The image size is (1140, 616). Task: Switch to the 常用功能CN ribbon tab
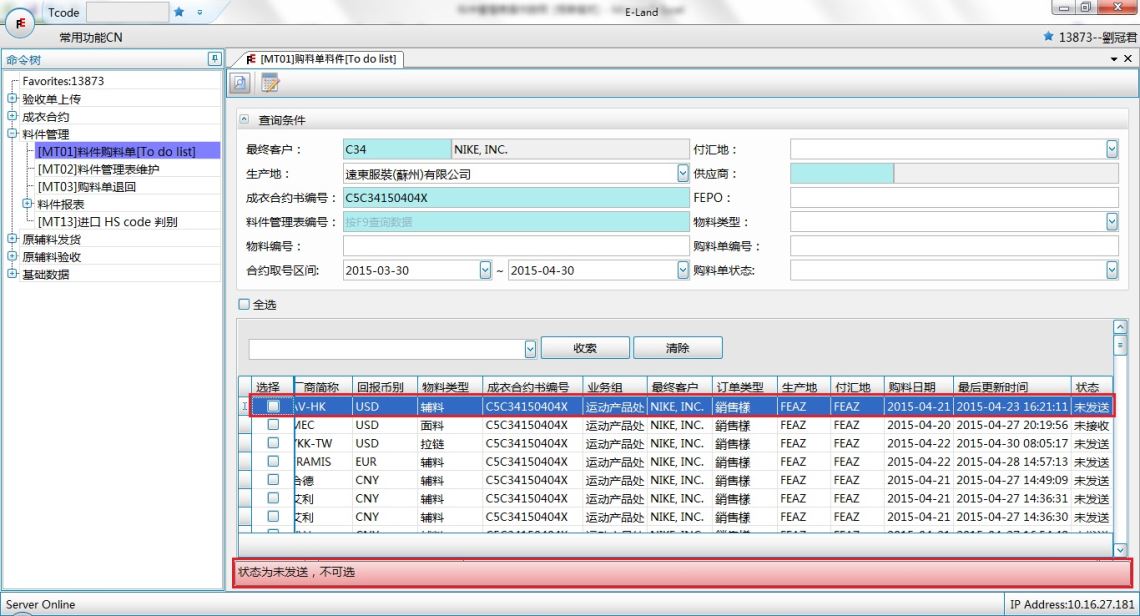(90, 37)
